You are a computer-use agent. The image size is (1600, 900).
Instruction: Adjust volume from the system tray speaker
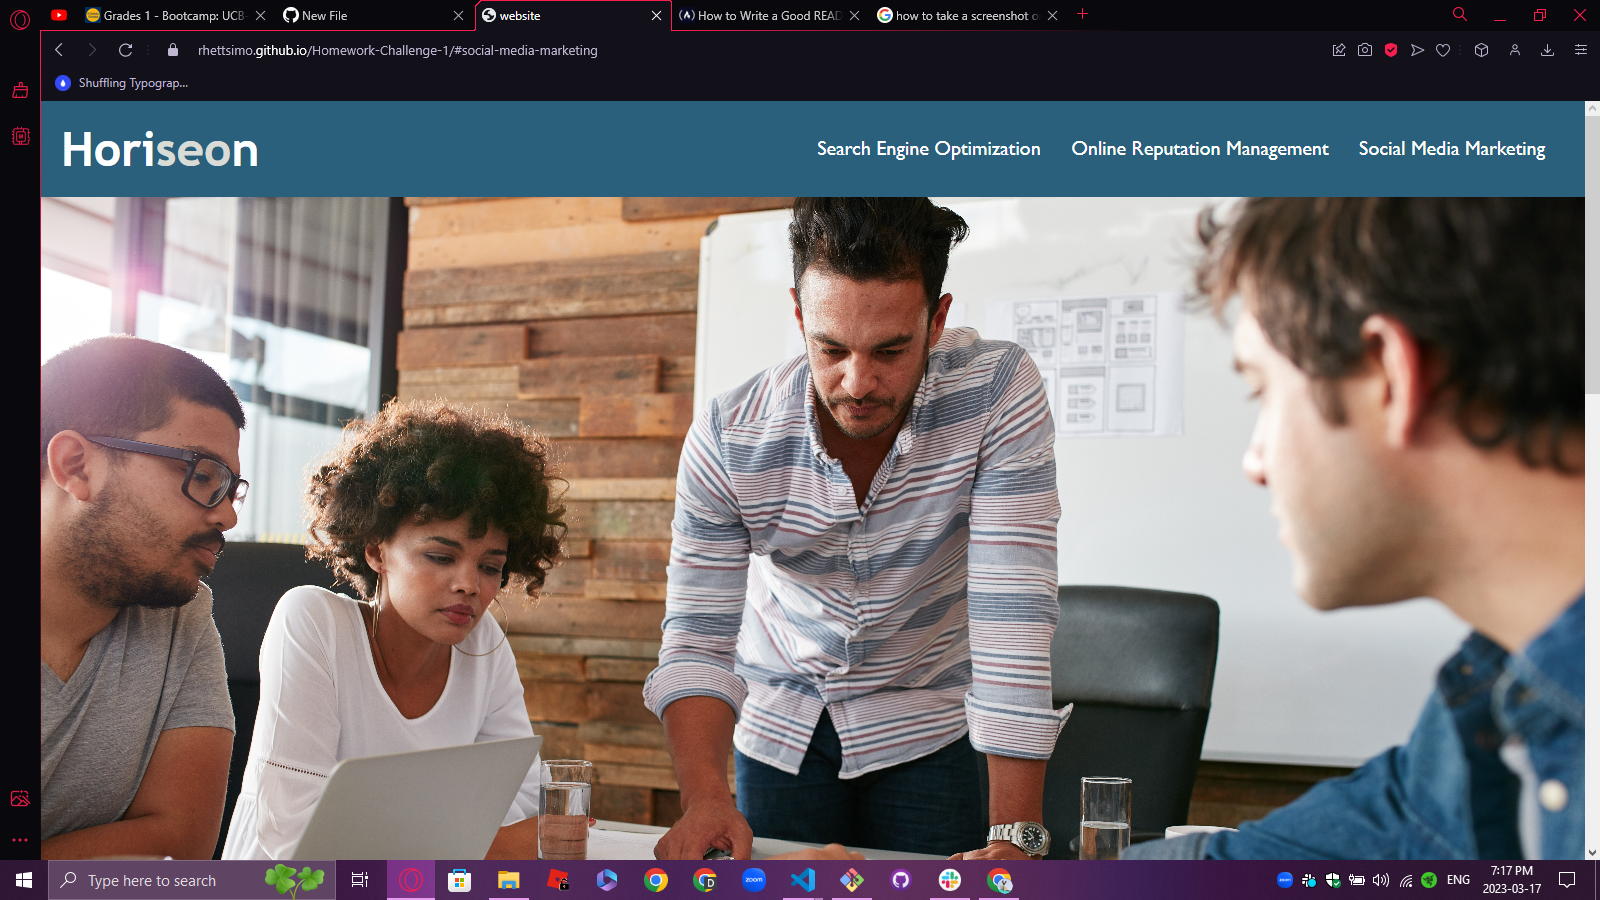point(1381,880)
